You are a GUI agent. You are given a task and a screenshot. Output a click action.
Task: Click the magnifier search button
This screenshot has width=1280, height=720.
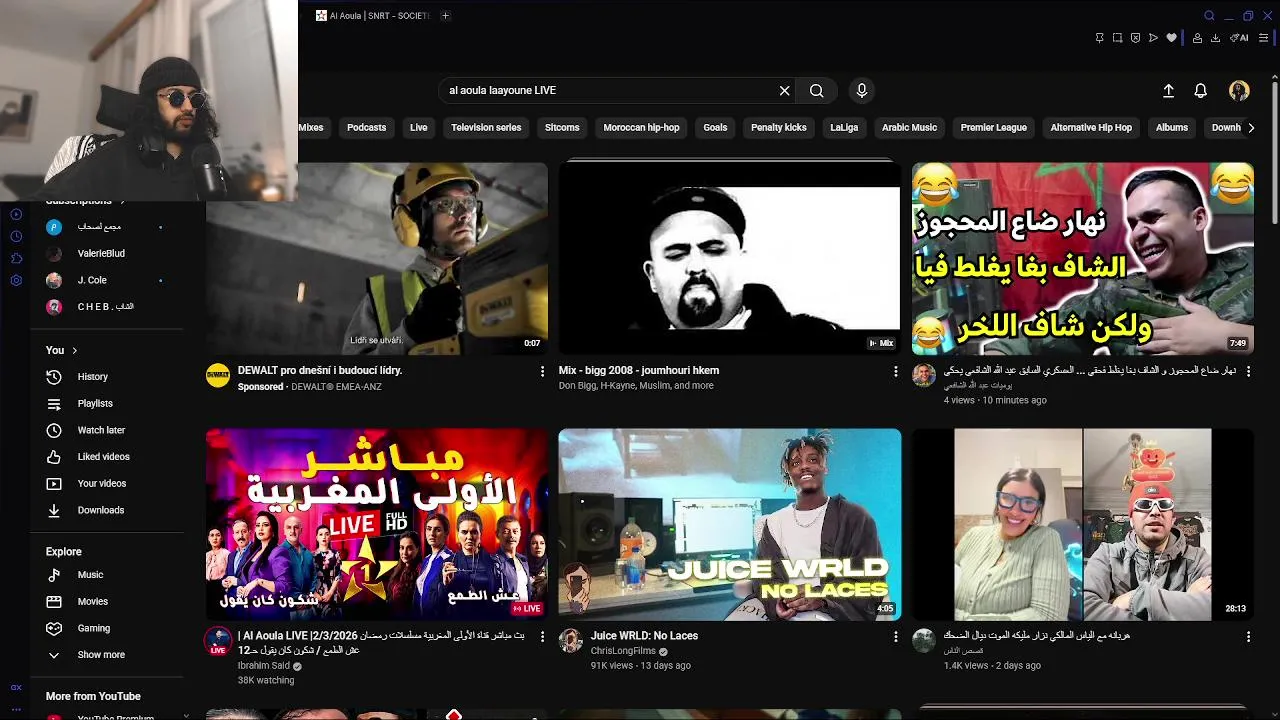(817, 91)
